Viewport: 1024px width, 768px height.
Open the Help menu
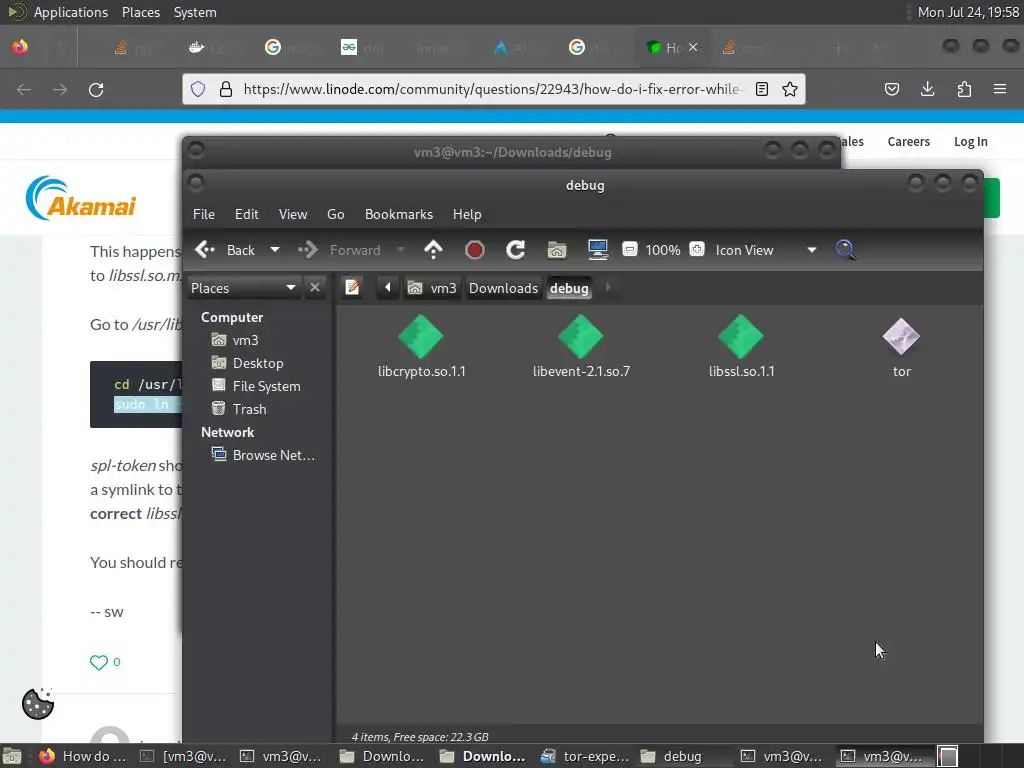pyautogui.click(x=467, y=214)
